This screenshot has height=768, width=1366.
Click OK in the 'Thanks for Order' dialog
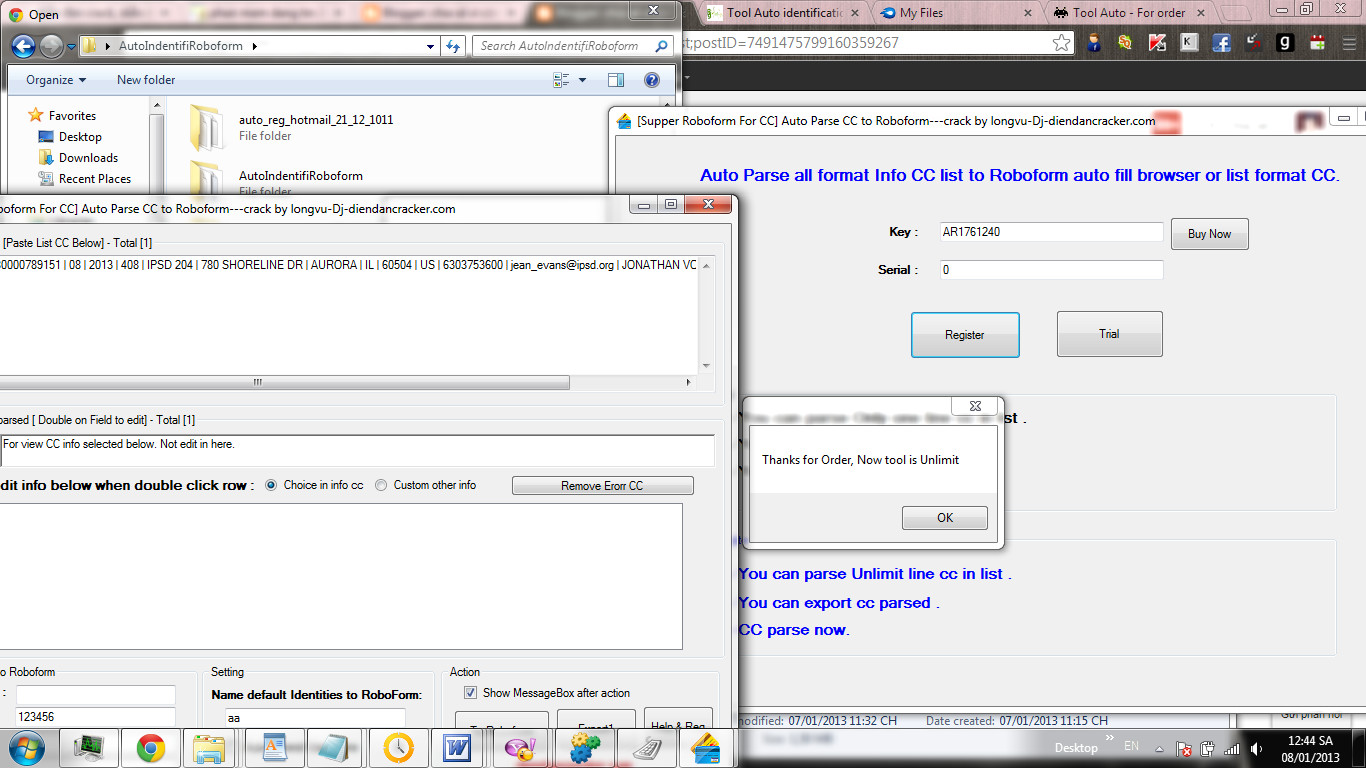click(x=944, y=518)
